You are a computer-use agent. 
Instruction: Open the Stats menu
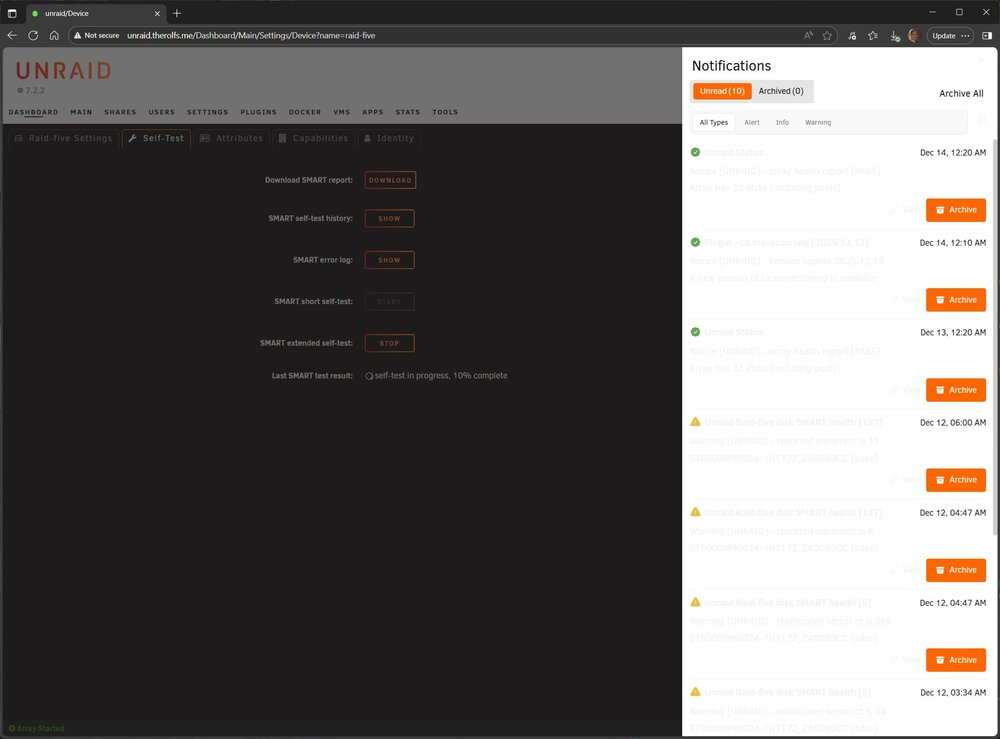408,112
